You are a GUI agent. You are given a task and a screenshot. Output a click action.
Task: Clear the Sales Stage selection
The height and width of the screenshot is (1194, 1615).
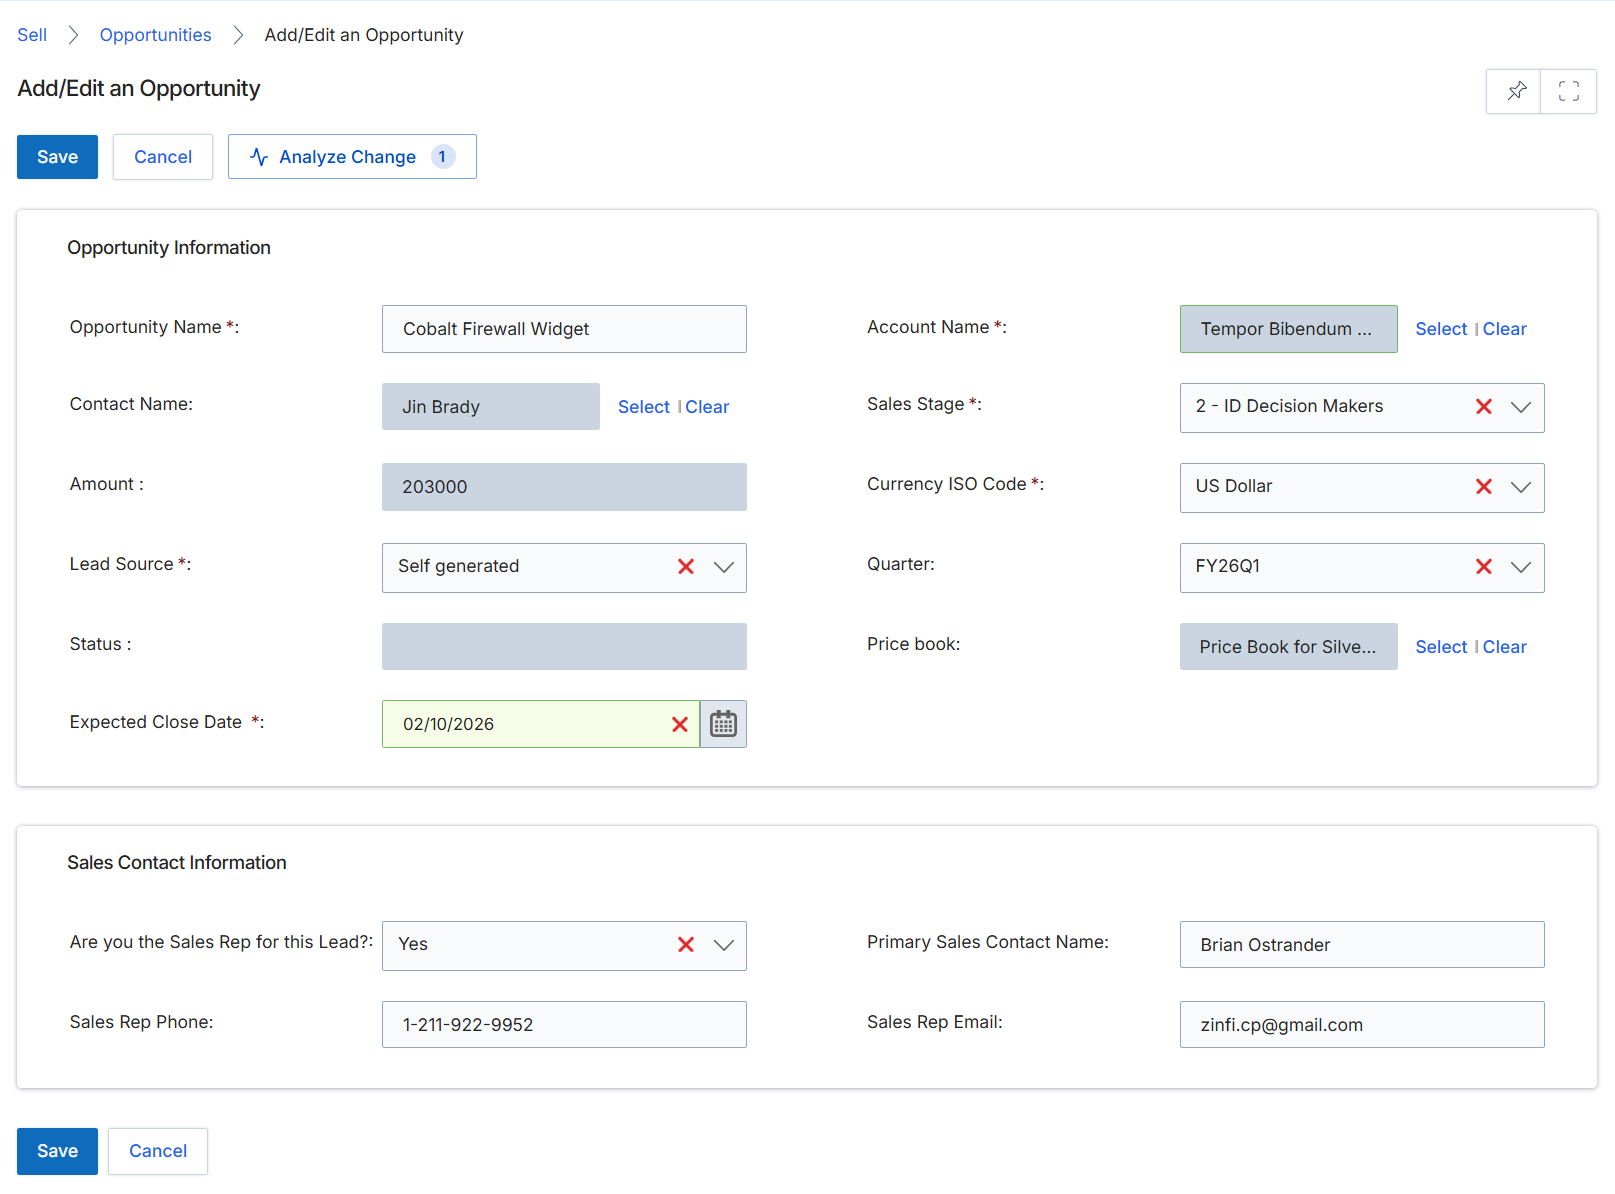(1484, 406)
